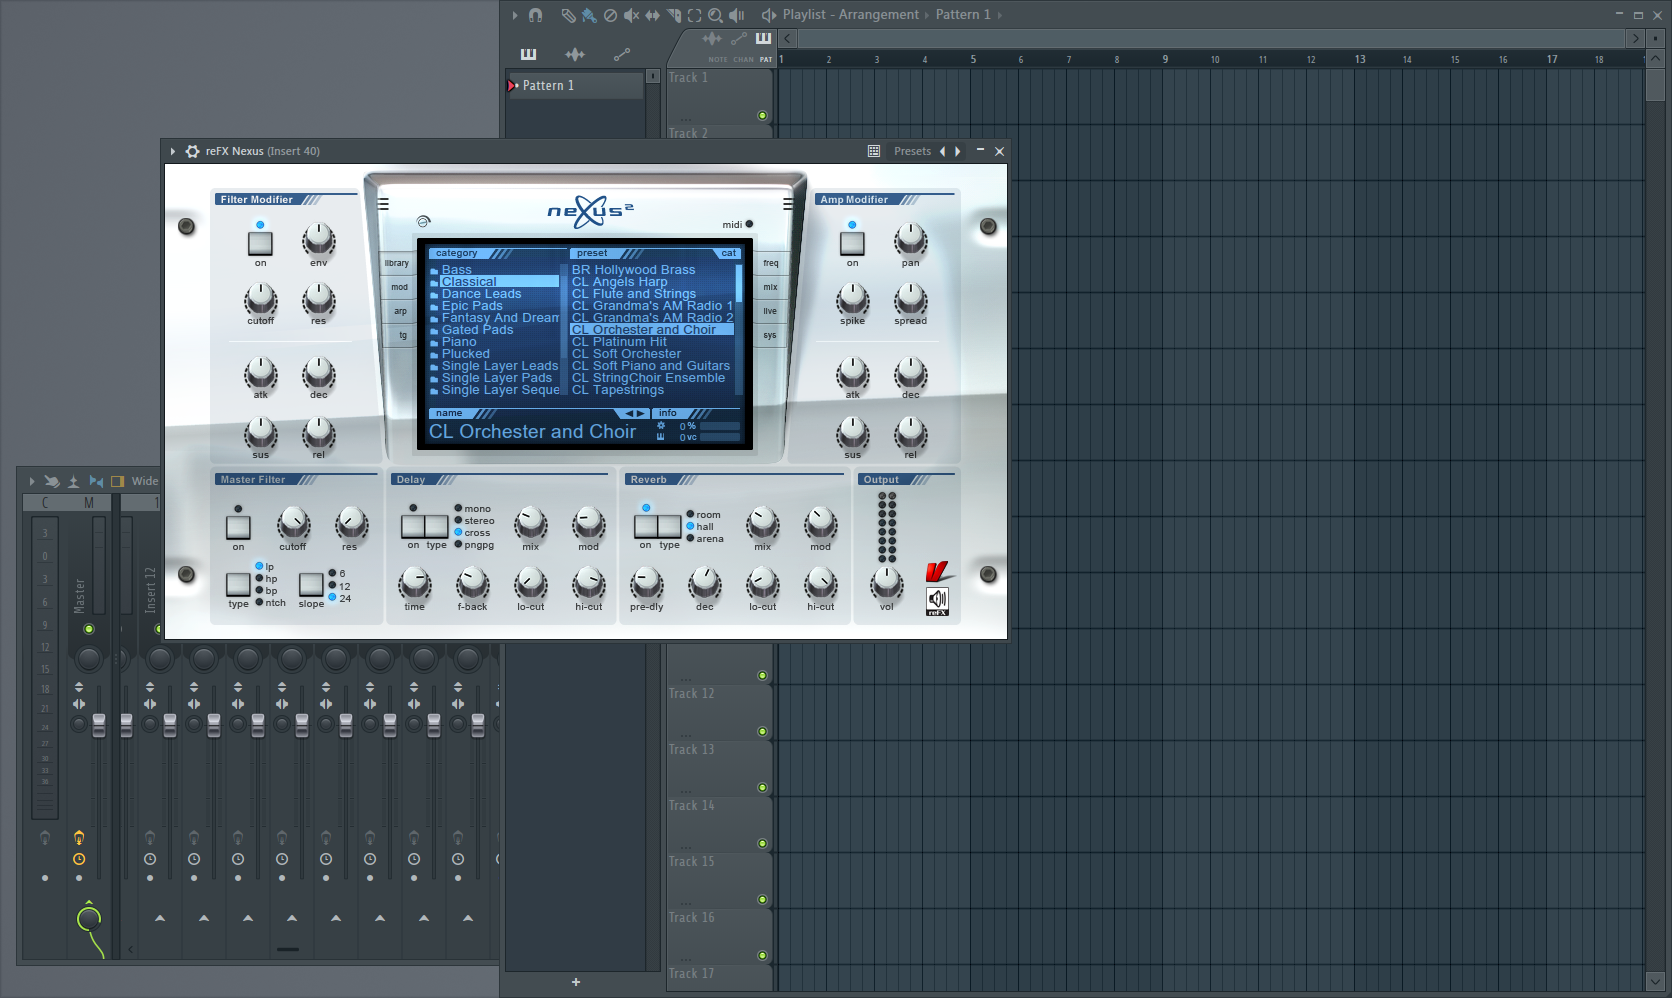Screen dimensions: 1672x998
Task: Open Nexus plugin window options arrow
Action: click(x=173, y=151)
